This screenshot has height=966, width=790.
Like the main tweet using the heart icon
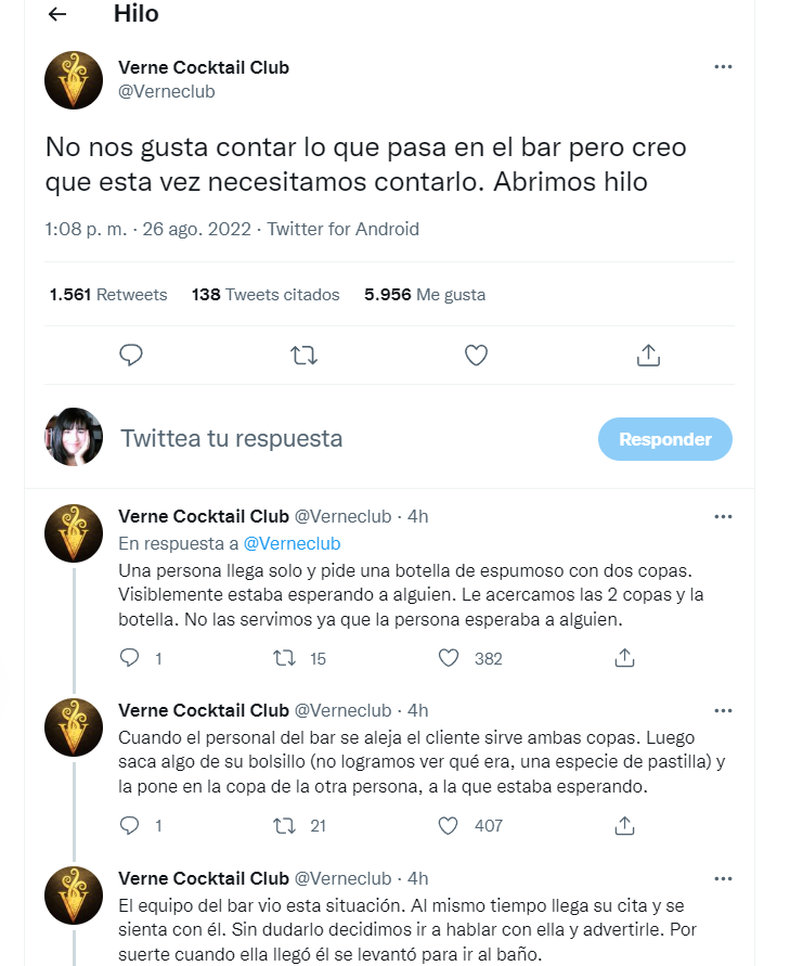click(x=475, y=355)
